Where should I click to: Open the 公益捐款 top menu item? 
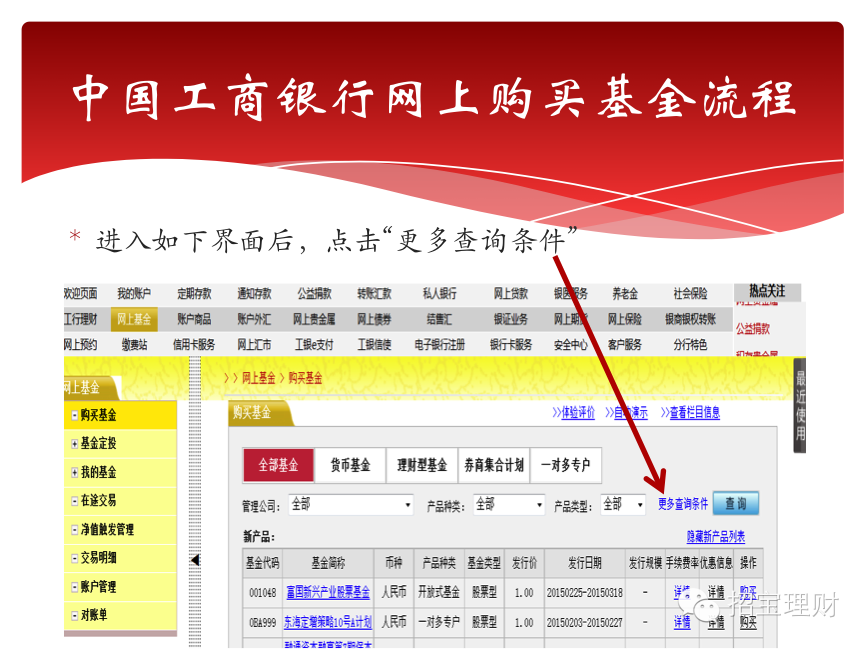tap(314, 294)
